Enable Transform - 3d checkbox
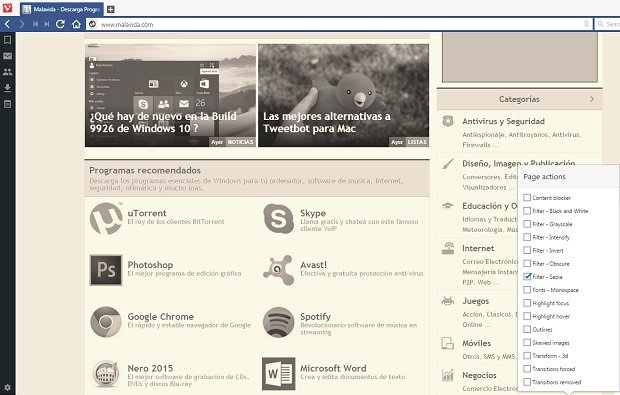Viewport: 620px width, 395px height. (x=527, y=355)
